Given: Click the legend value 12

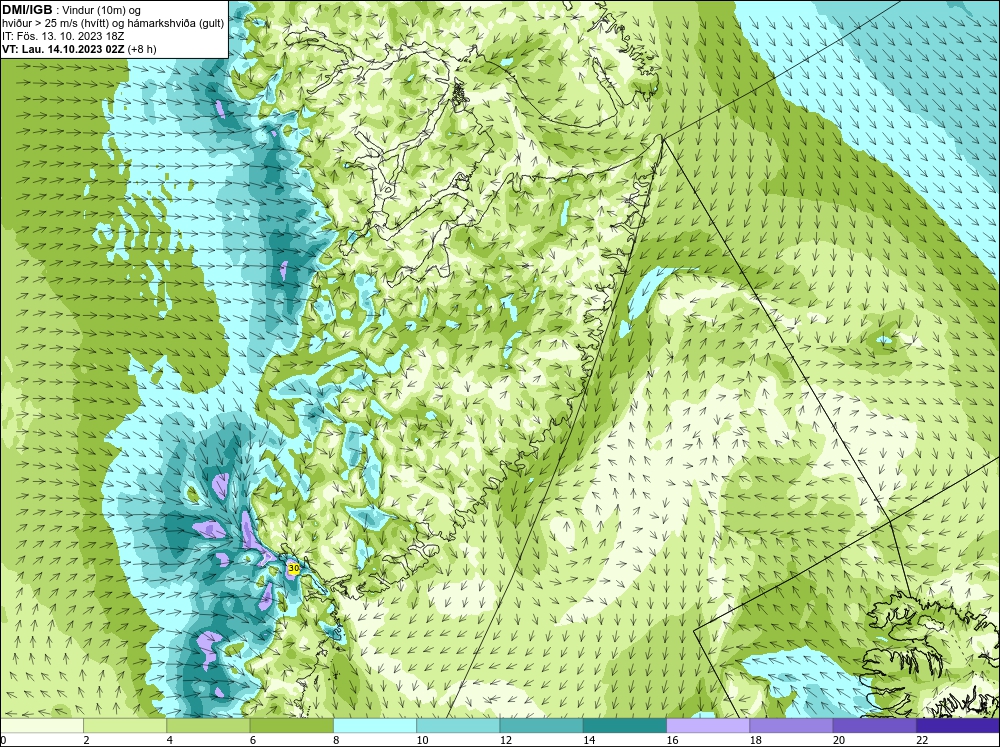Looking at the screenshot, I should pyautogui.click(x=506, y=740).
